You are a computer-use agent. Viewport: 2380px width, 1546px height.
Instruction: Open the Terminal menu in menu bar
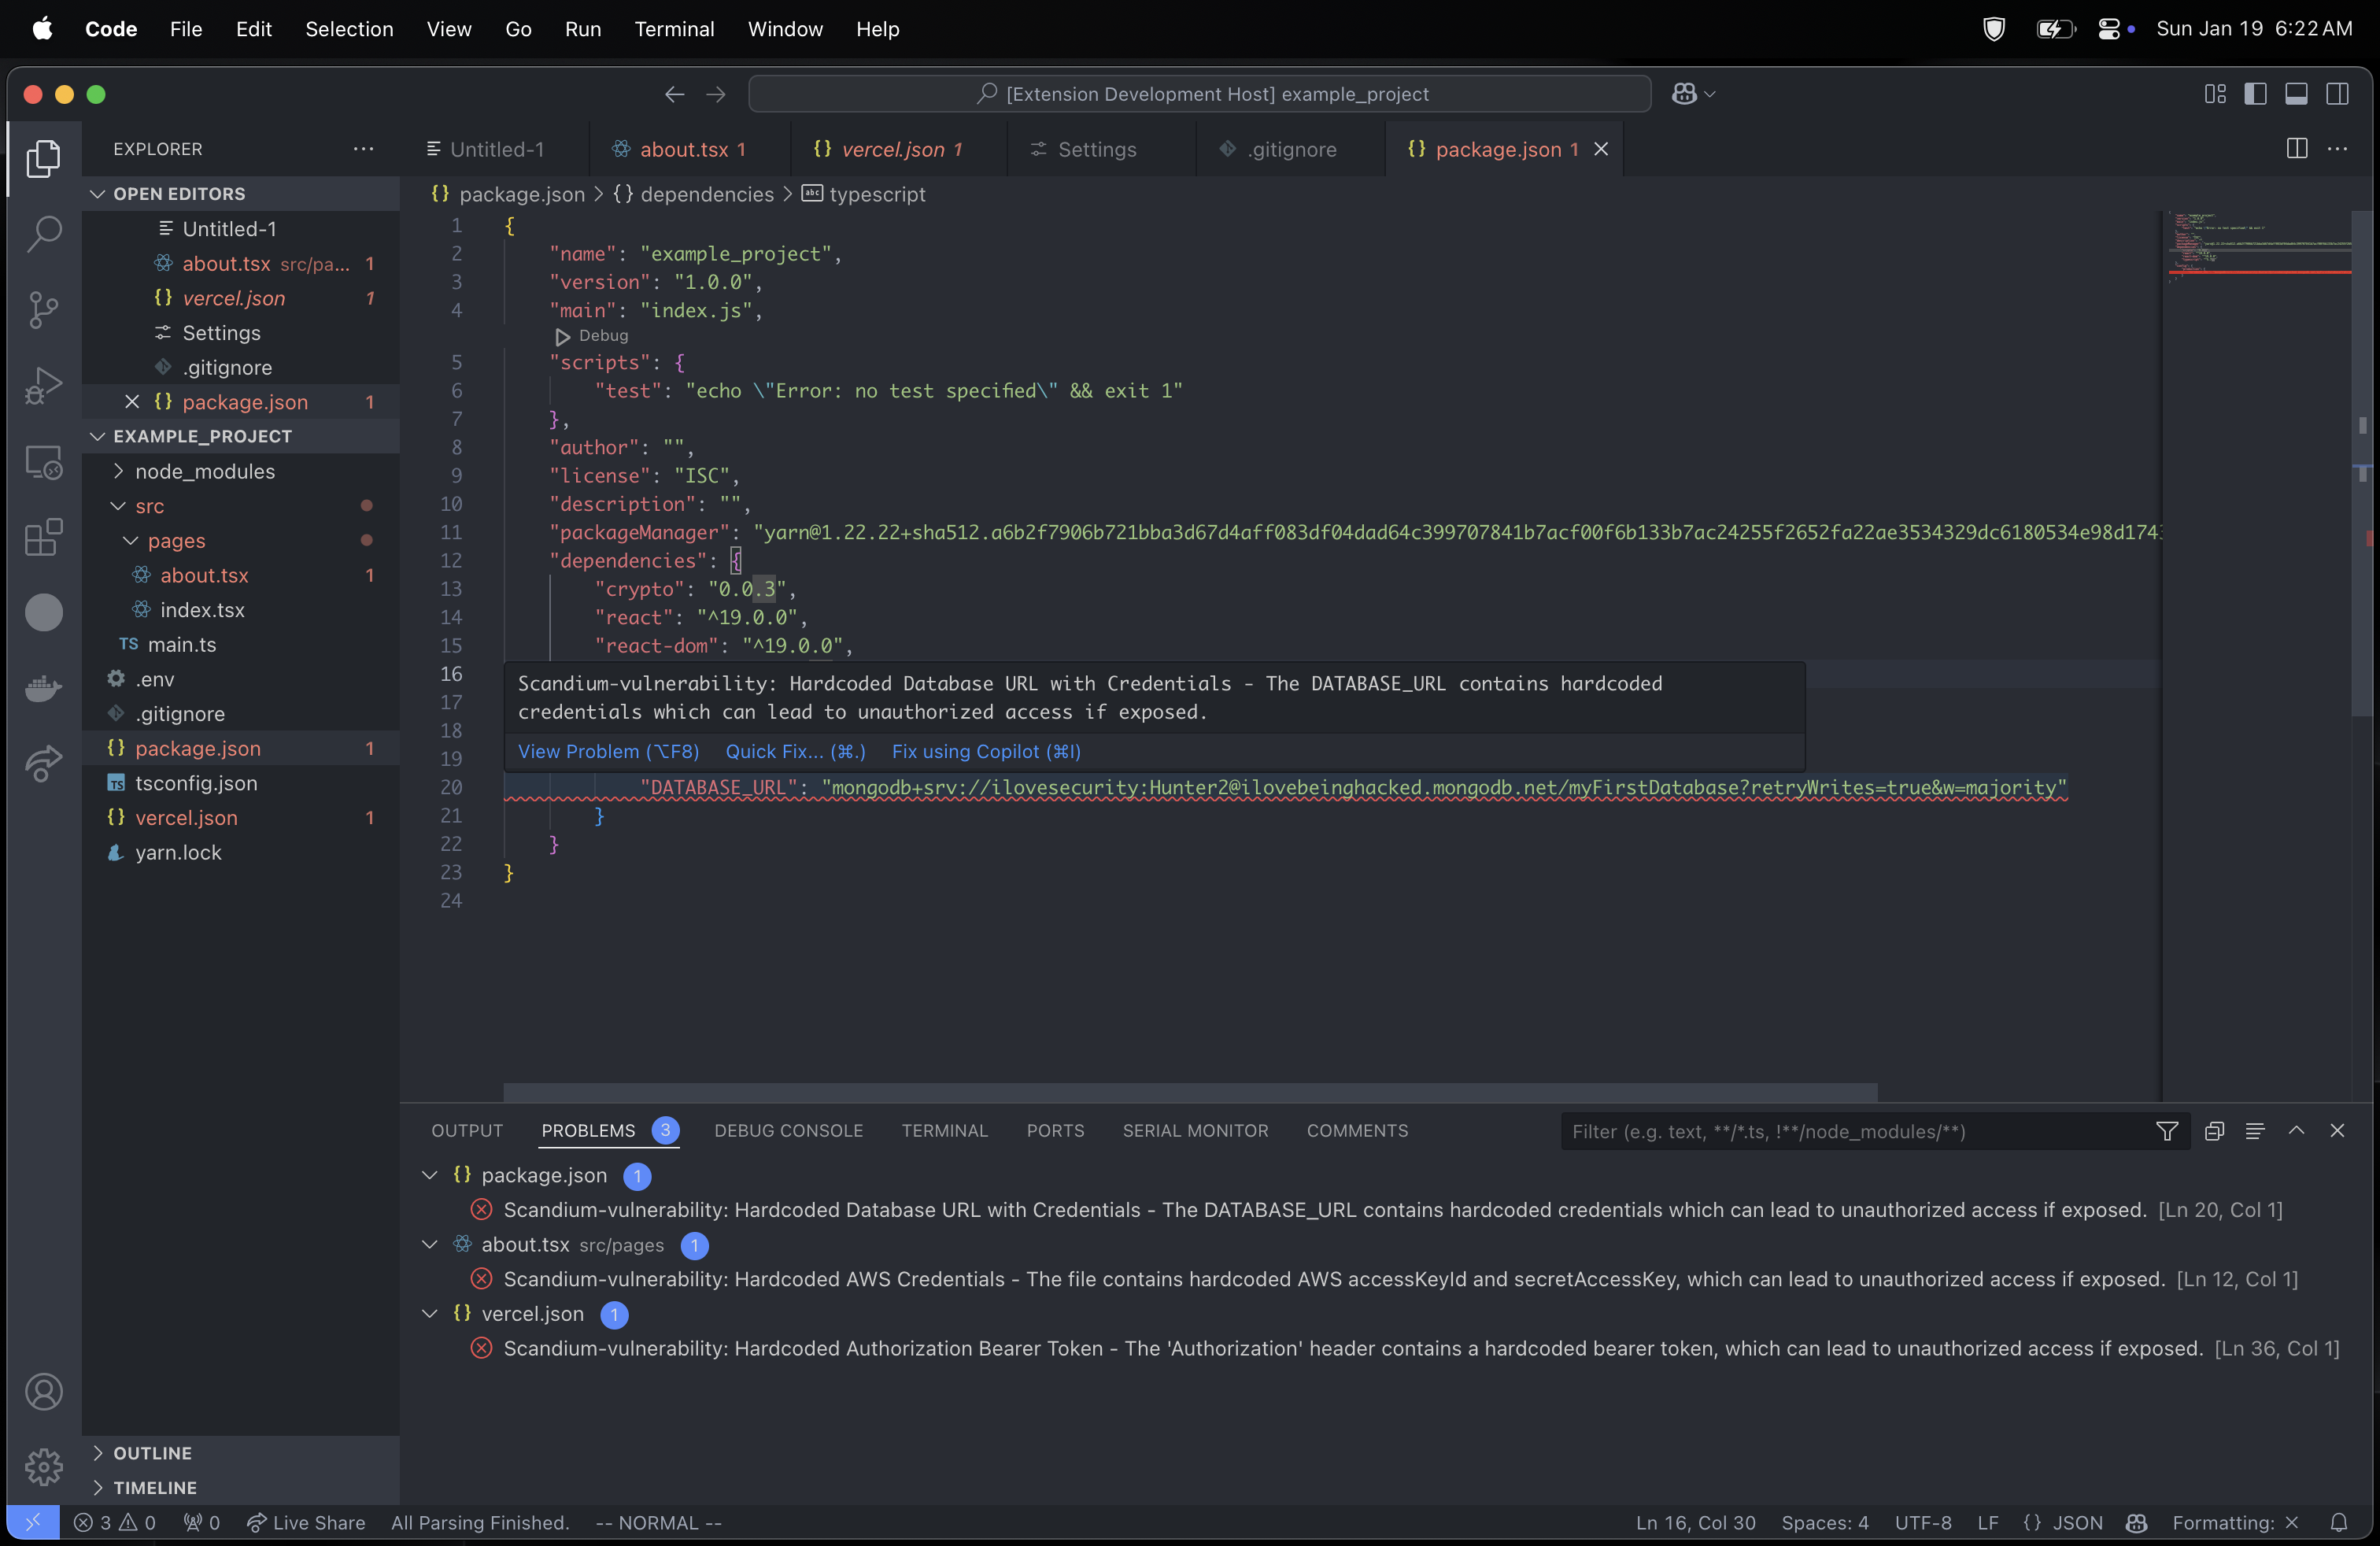click(674, 29)
